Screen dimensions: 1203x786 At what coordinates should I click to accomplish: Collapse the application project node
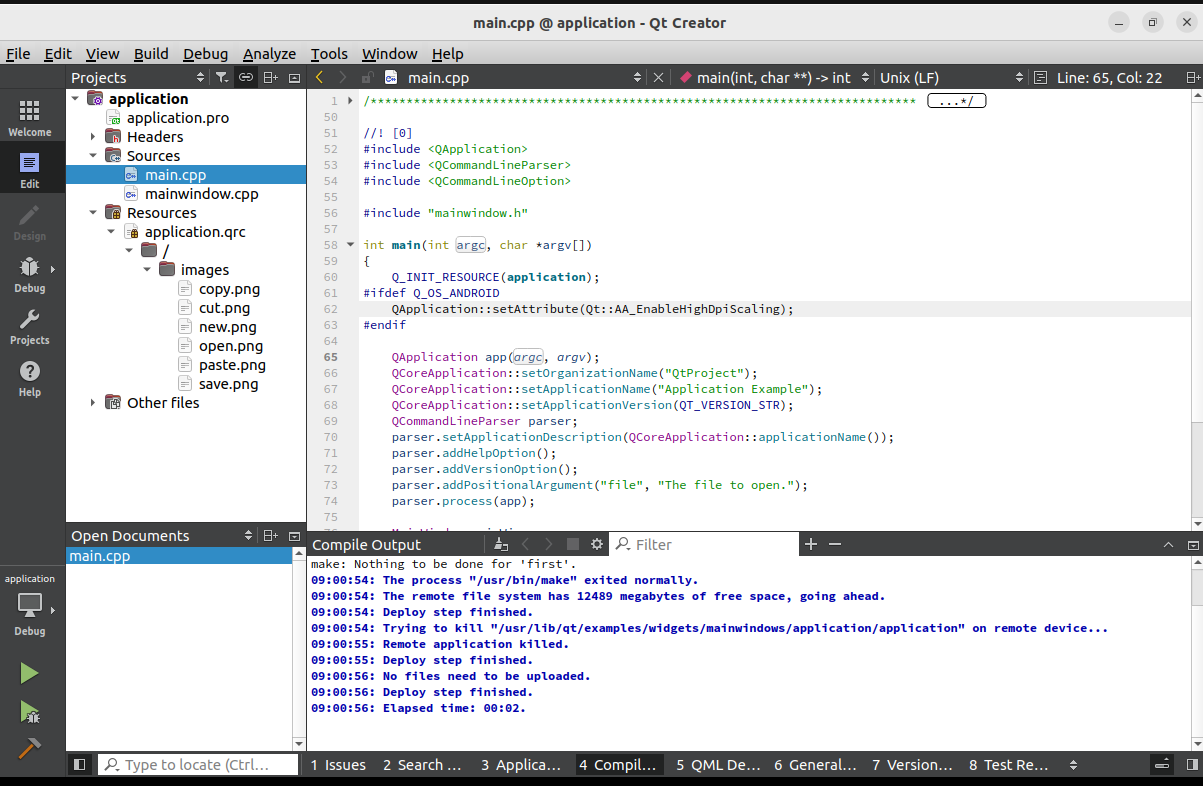75,98
